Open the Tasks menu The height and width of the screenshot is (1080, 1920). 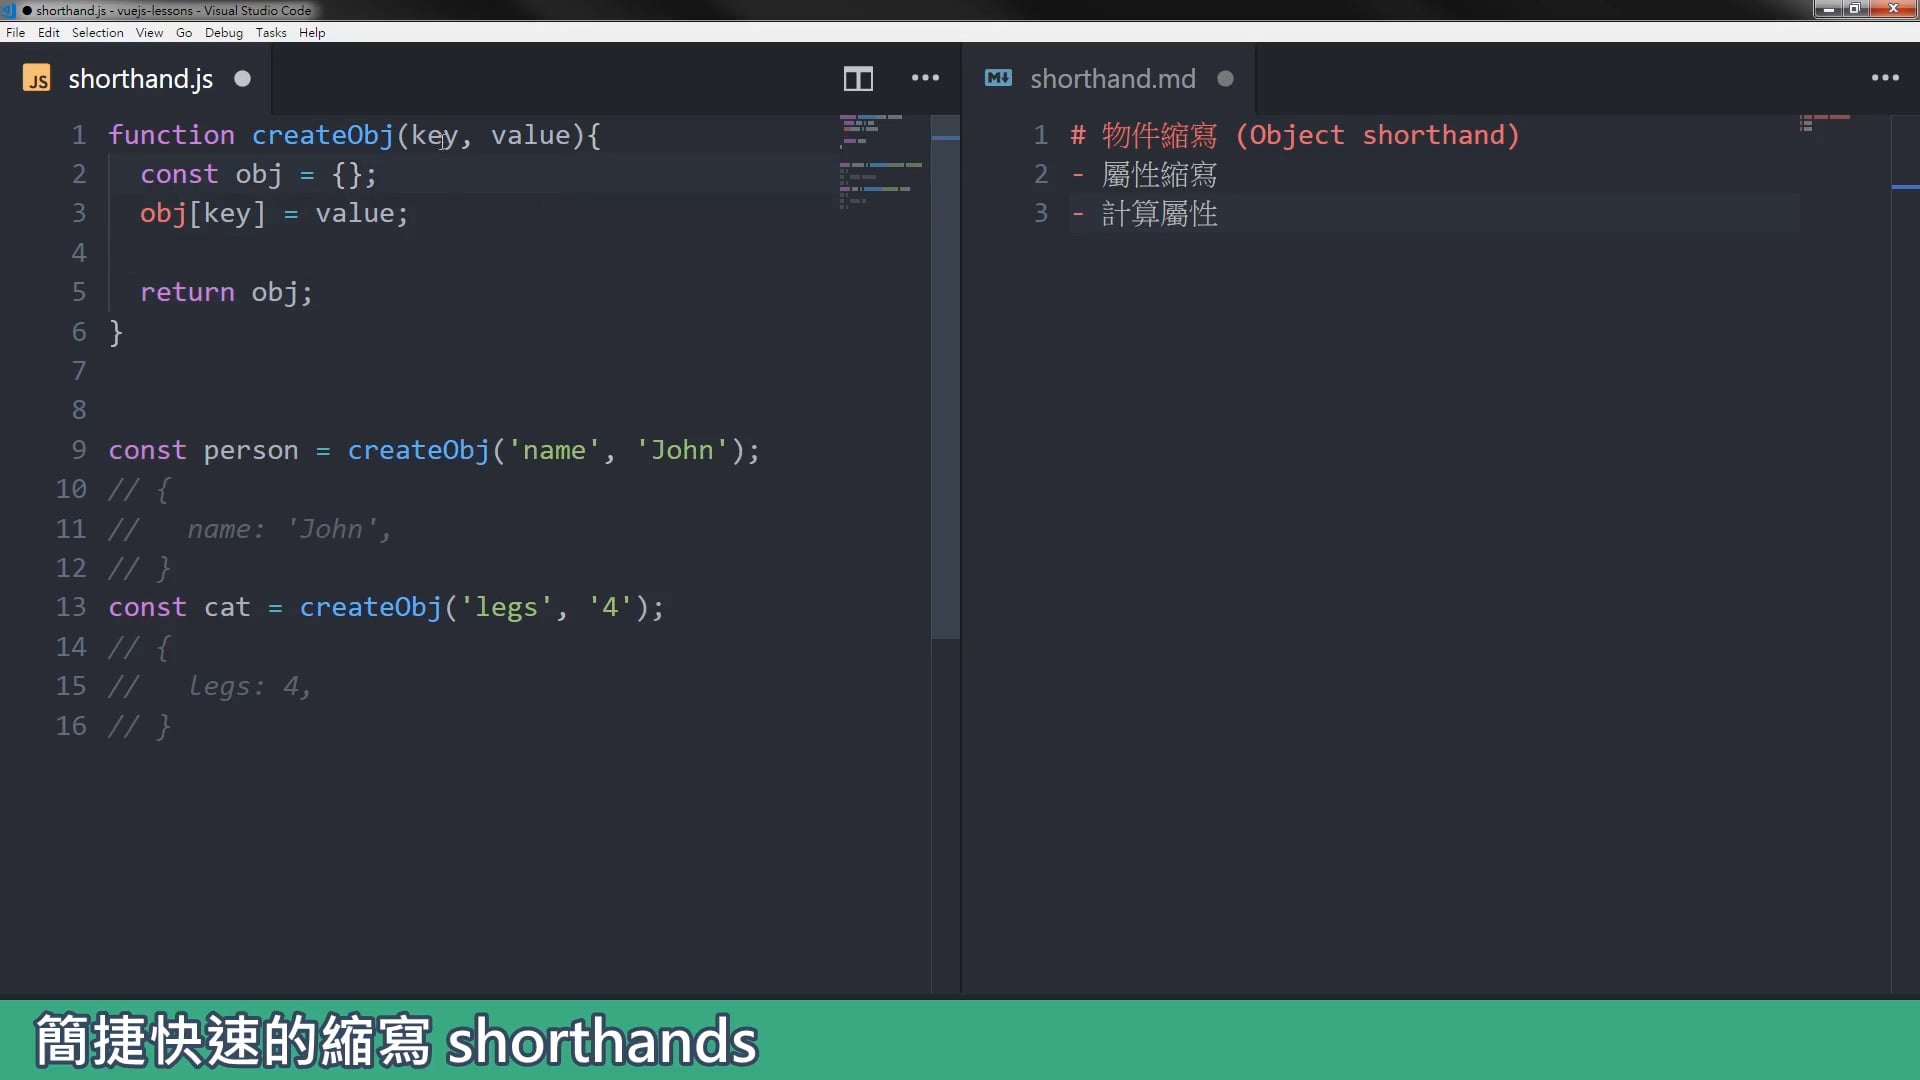(270, 32)
